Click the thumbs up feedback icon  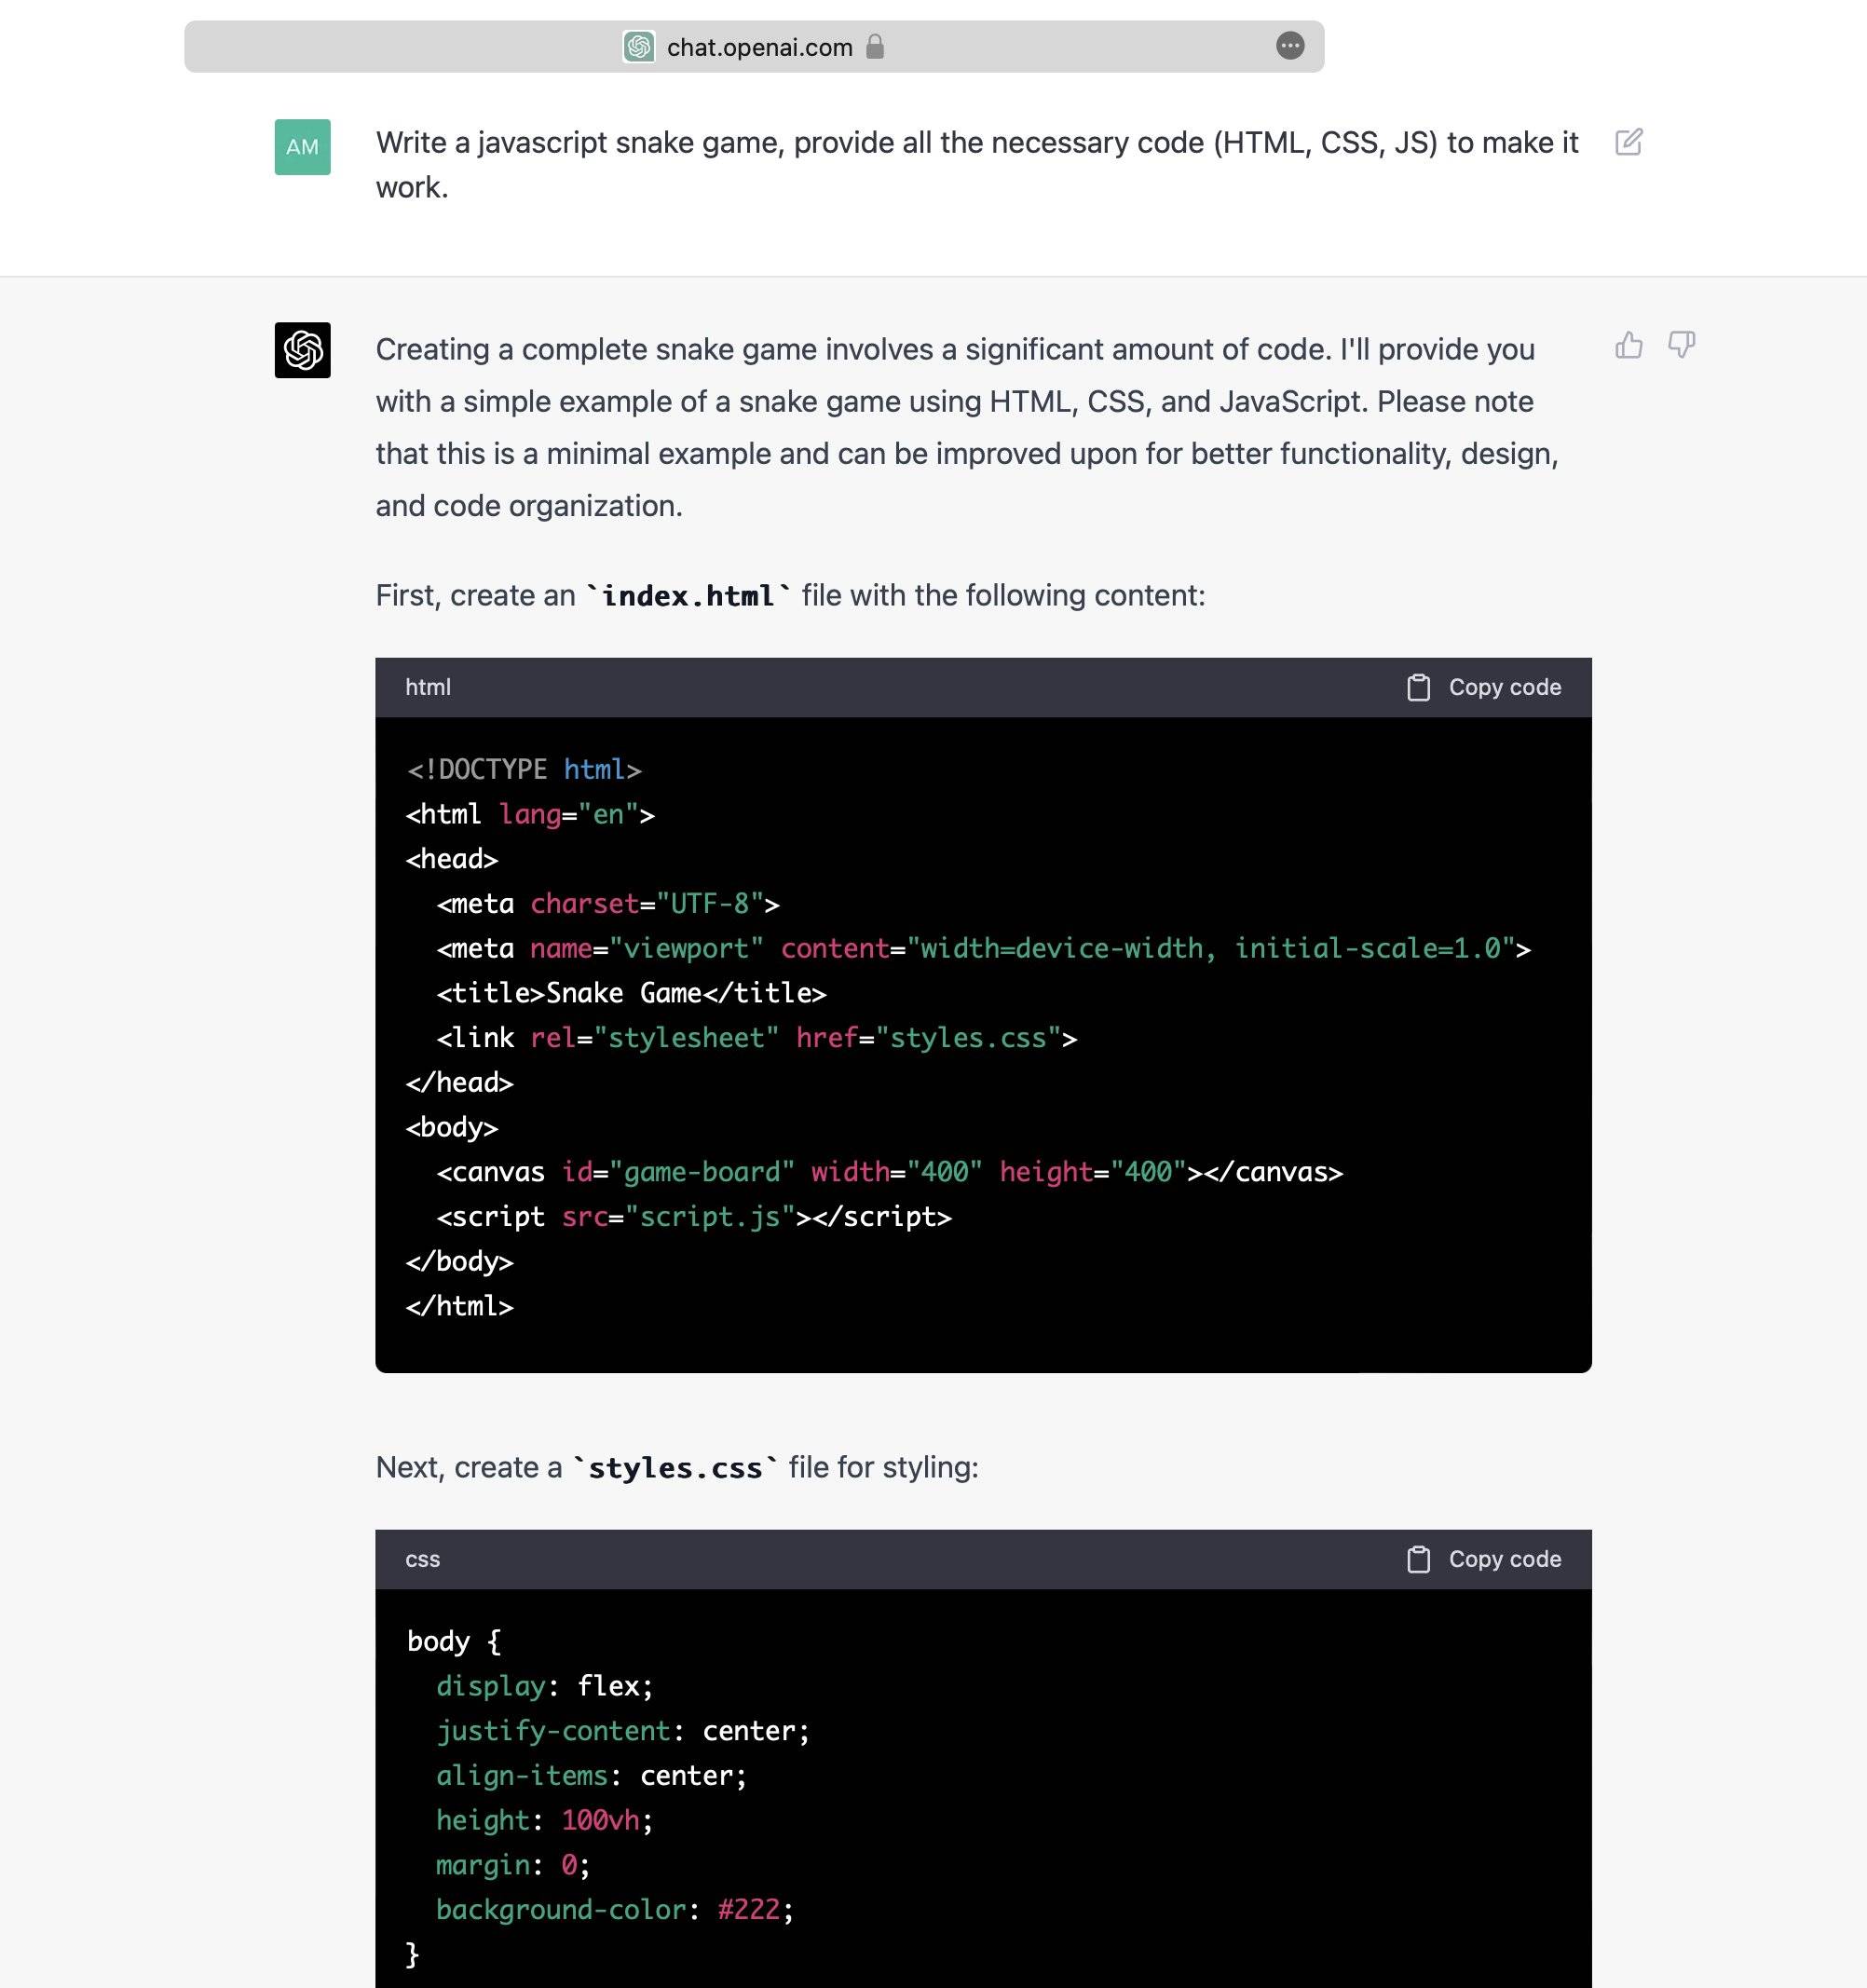1628,345
